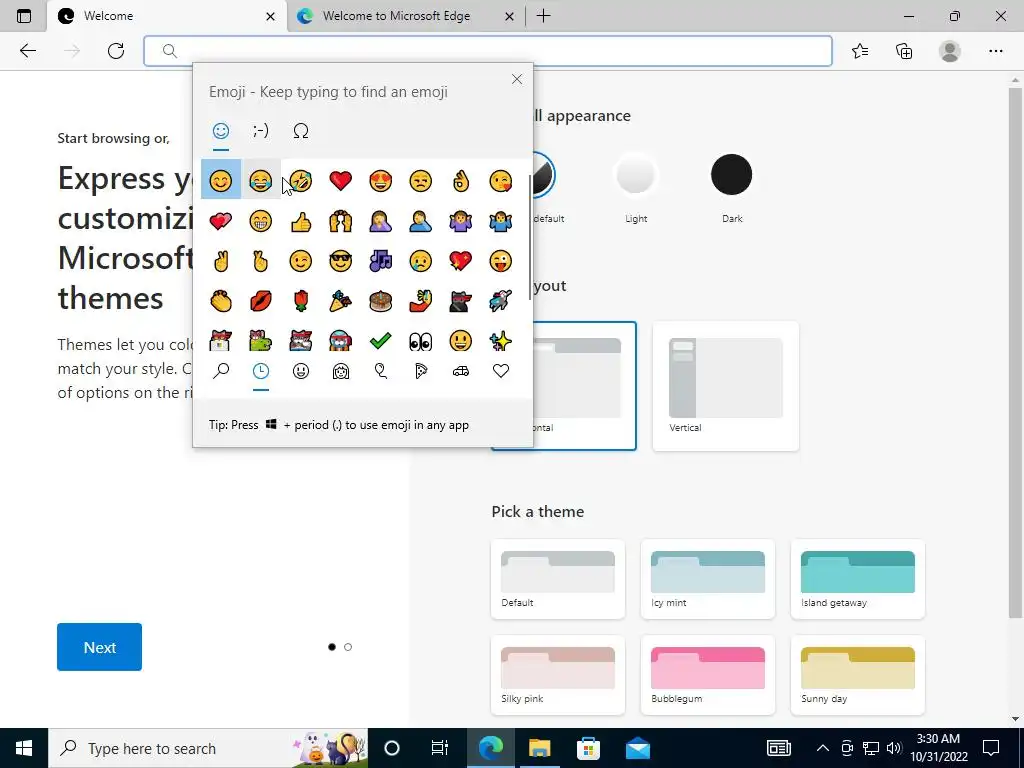
Task: Pick the face blowing a kiss emoji
Action: click(500, 180)
